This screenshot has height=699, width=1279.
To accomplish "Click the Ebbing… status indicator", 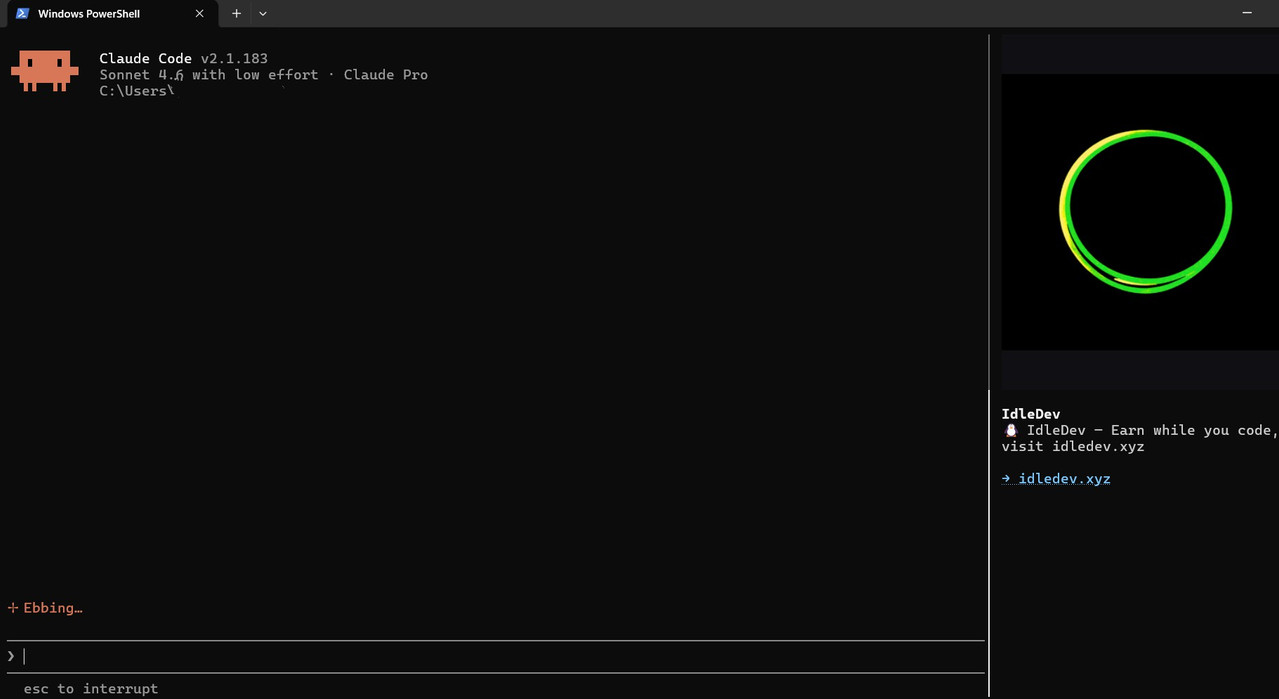I will [45, 608].
